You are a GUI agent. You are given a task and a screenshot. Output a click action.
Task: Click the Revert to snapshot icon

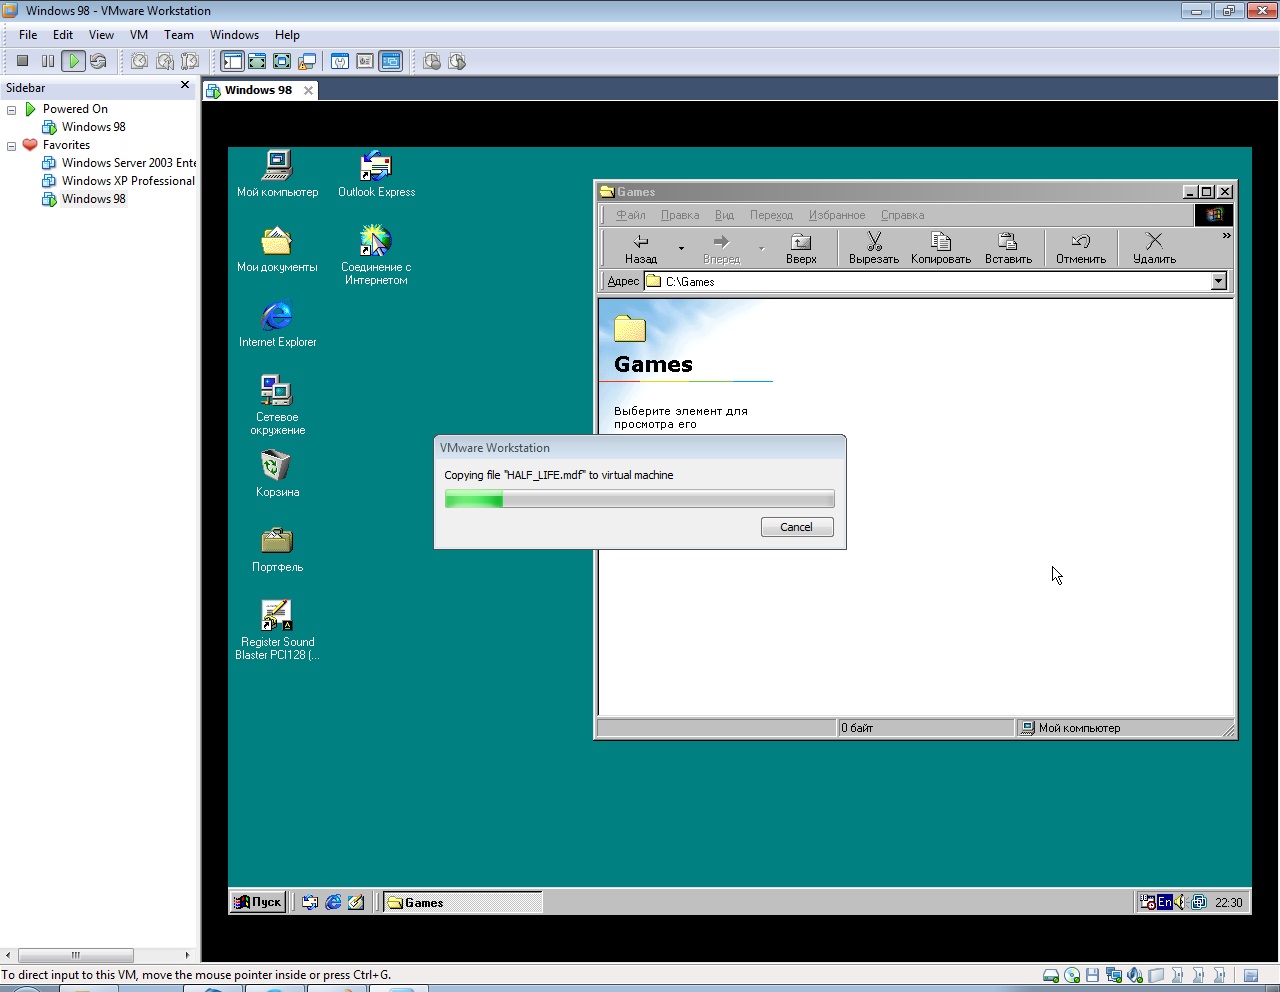pyautogui.click(x=165, y=61)
